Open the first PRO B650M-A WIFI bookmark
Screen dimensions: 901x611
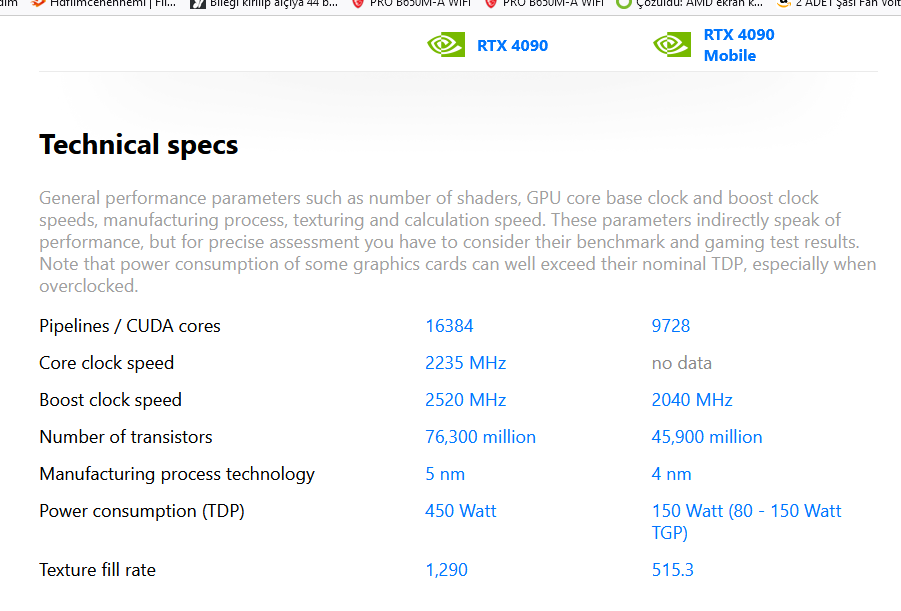[x=411, y=3]
